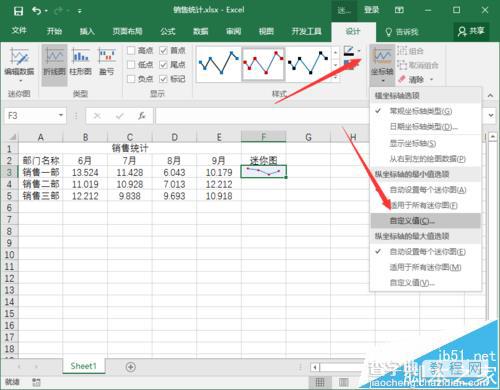Choose maximum Same for All Sparklines (M)

[x=425, y=267]
